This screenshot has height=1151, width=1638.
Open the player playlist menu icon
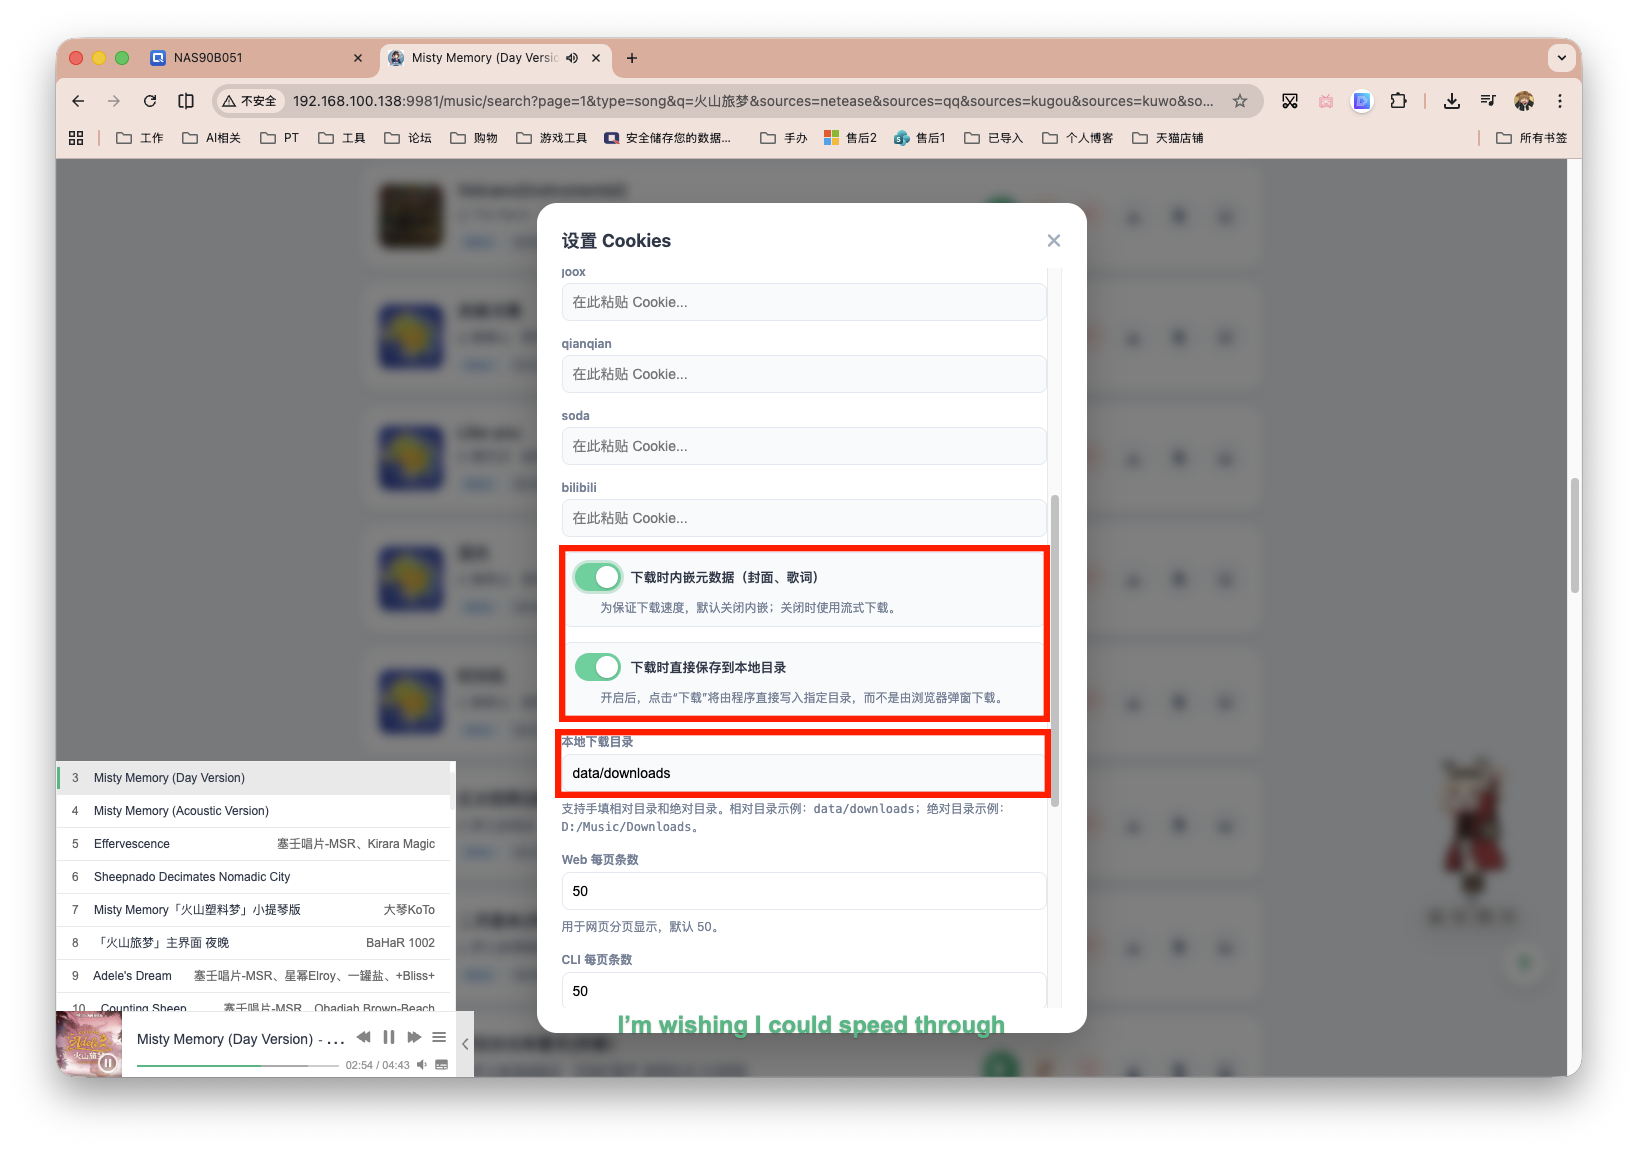click(x=439, y=1037)
